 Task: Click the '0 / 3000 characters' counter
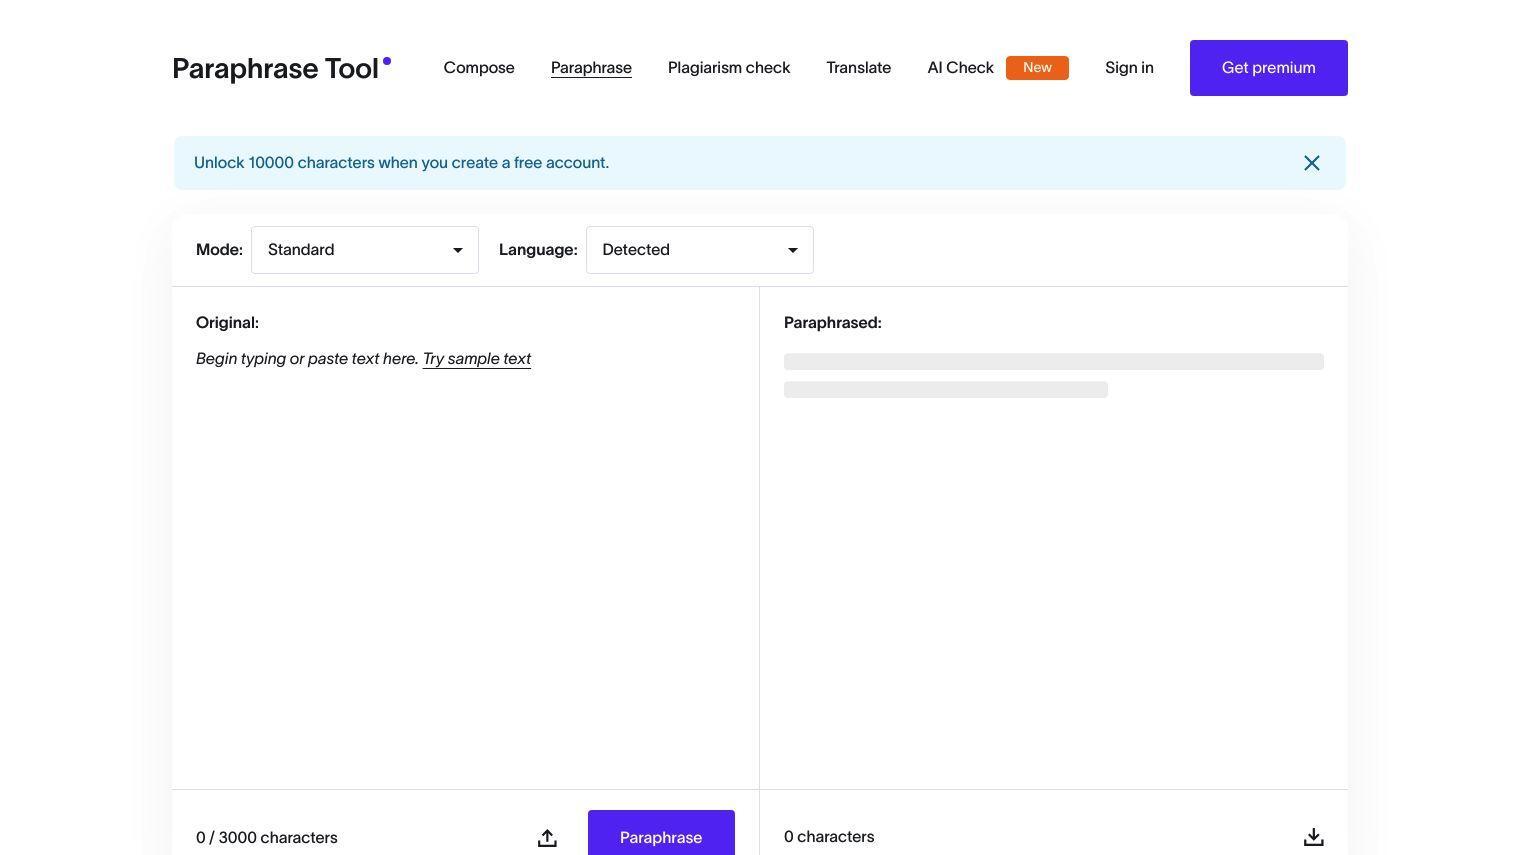[267, 838]
